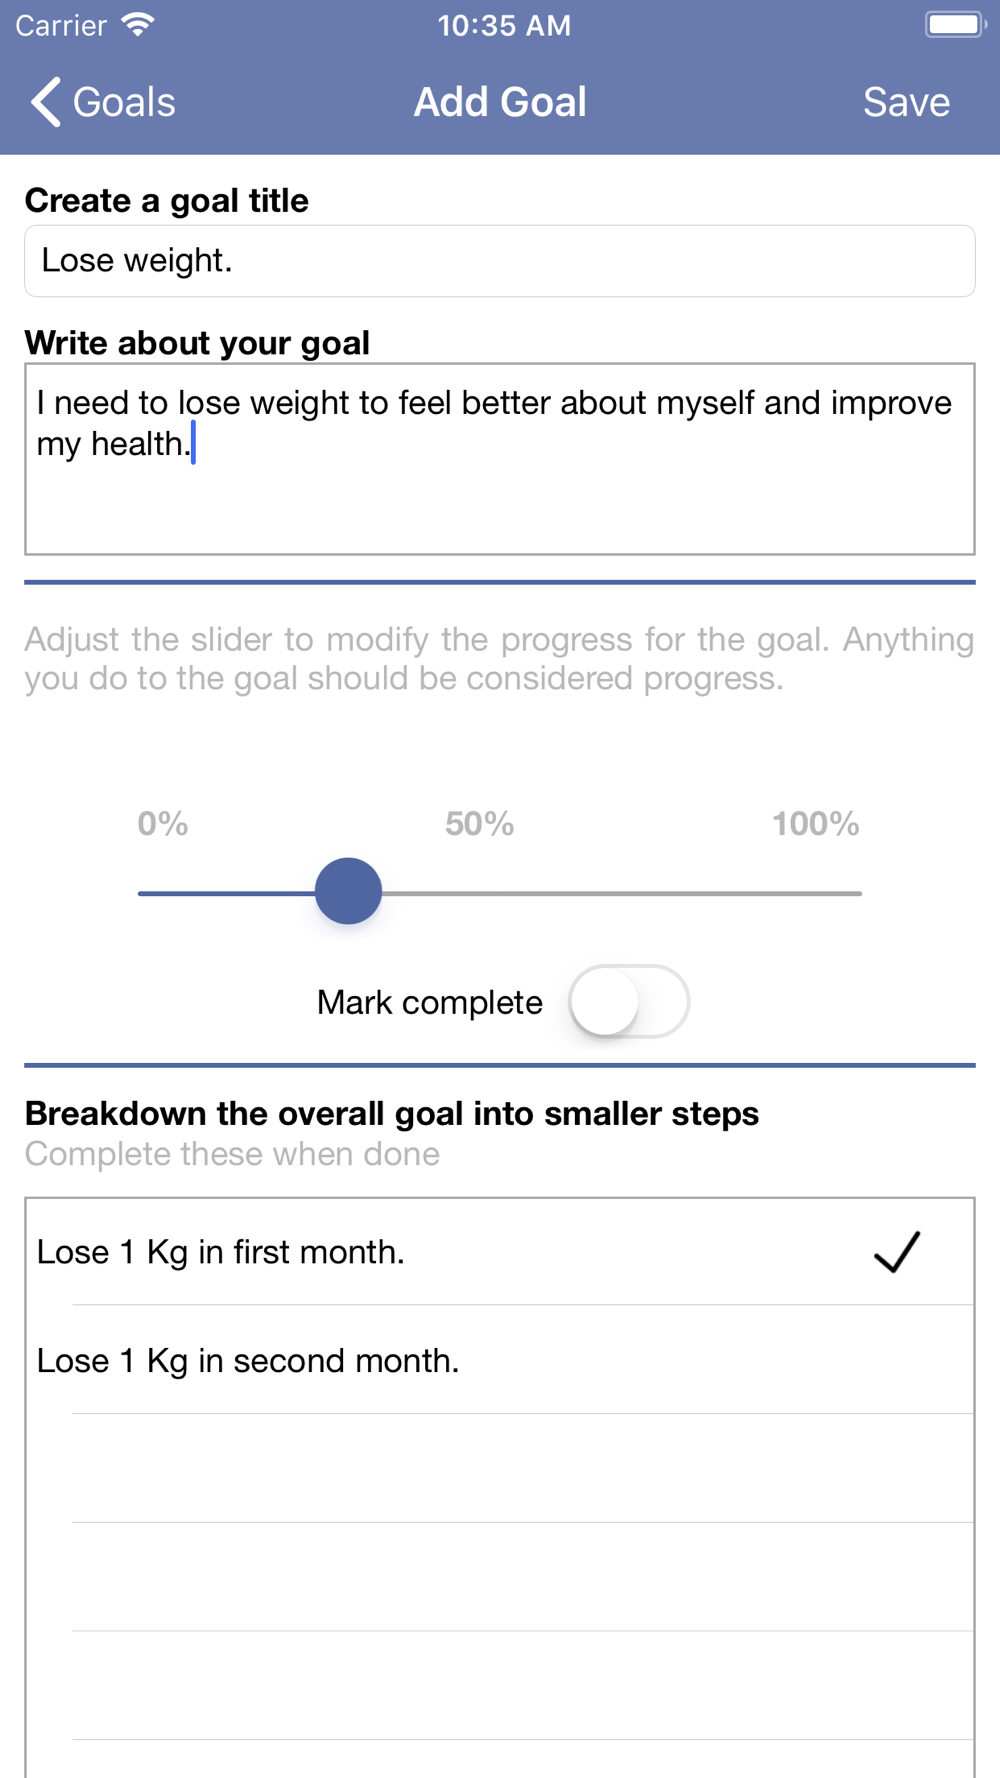The width and height of the screenshot is (1000, 1778).
Task: Tap the battery indicator icon
Action: pyautogui.click(x=954, y=25)
